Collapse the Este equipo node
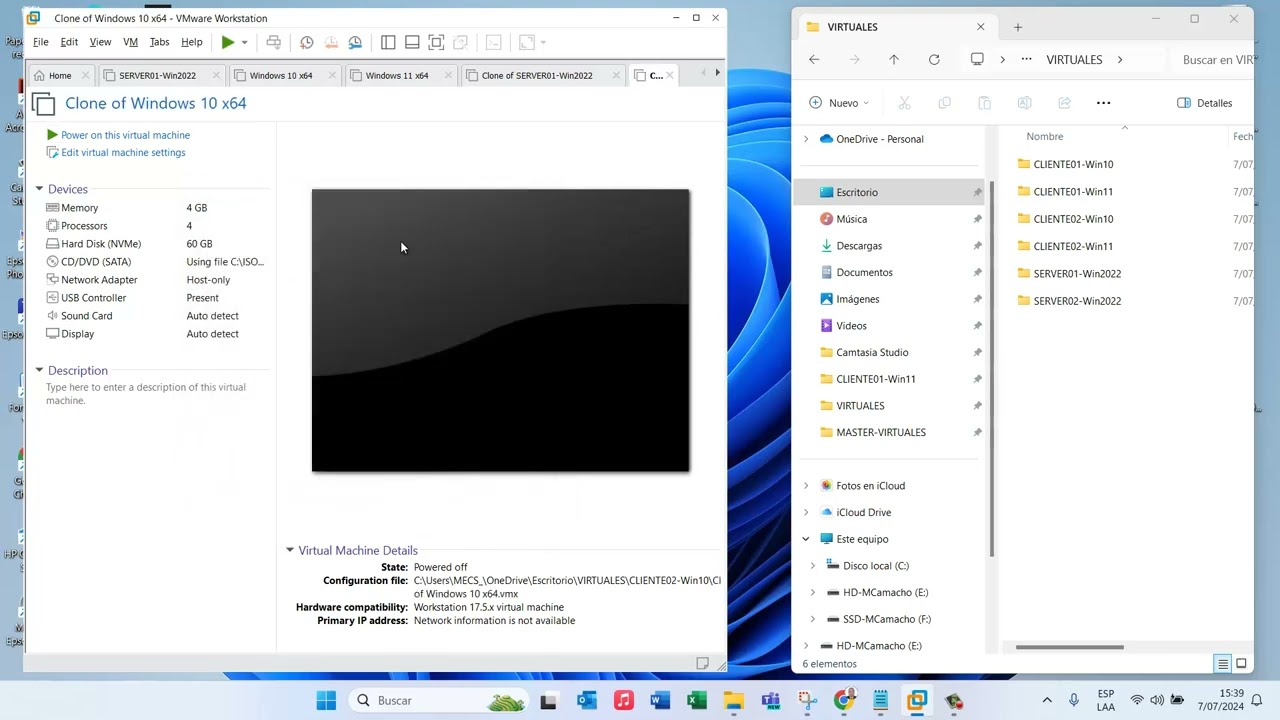This screenshot has height=720, width=1280. 806,539
